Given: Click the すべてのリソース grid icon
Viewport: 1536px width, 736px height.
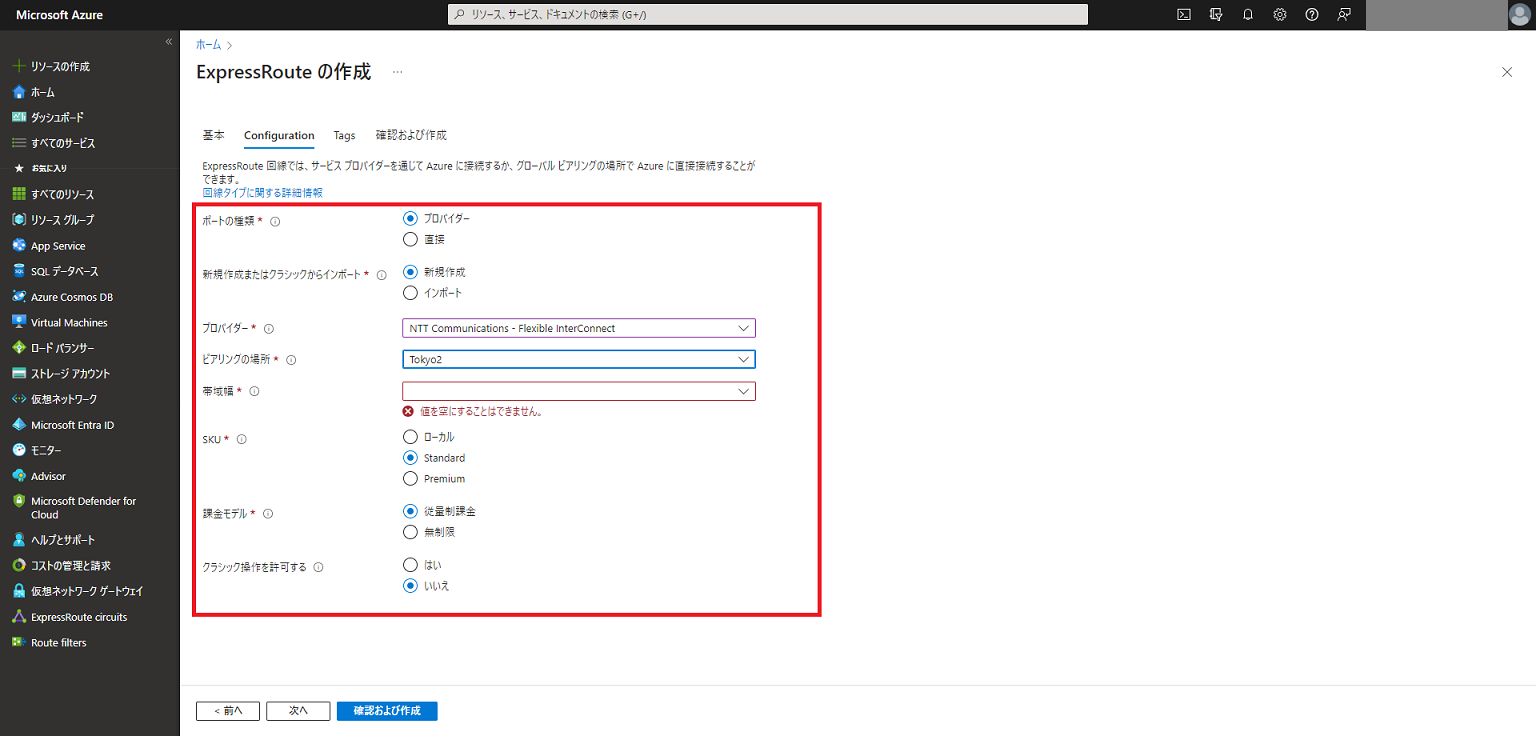Looking at the screenshot, I should click(x=18, y=194).
